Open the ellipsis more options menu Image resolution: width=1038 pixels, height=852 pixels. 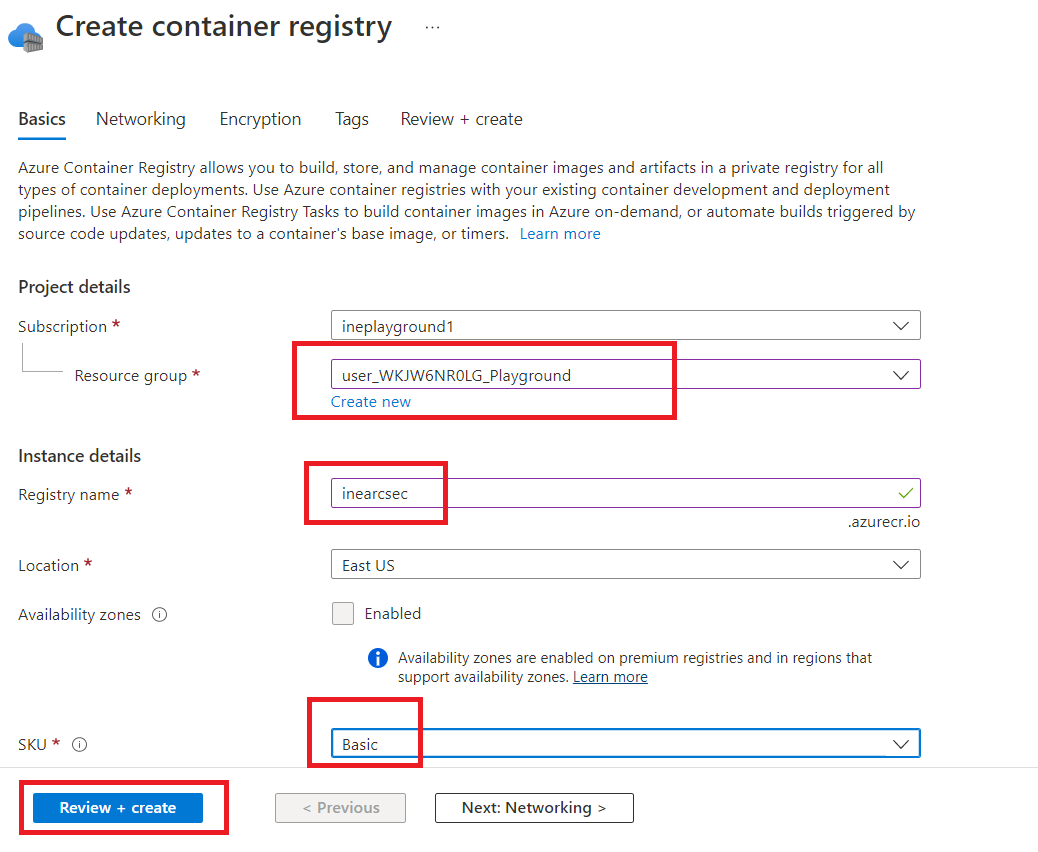(432, 28)
